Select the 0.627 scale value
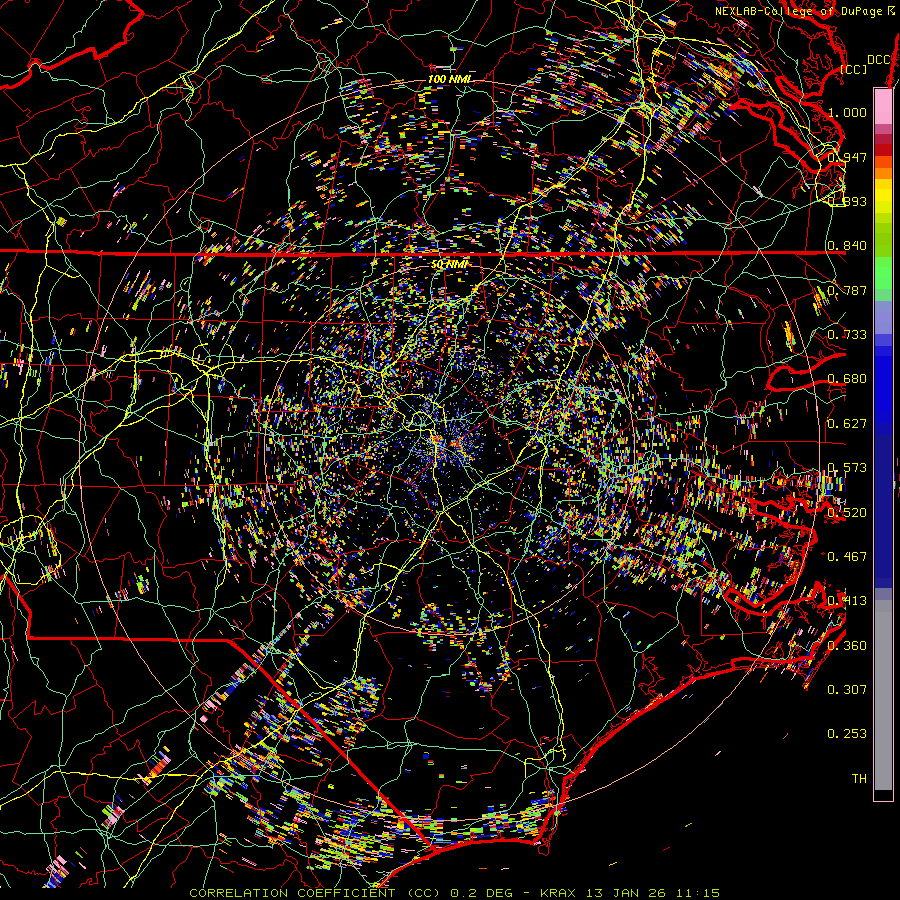 [847, 424]
